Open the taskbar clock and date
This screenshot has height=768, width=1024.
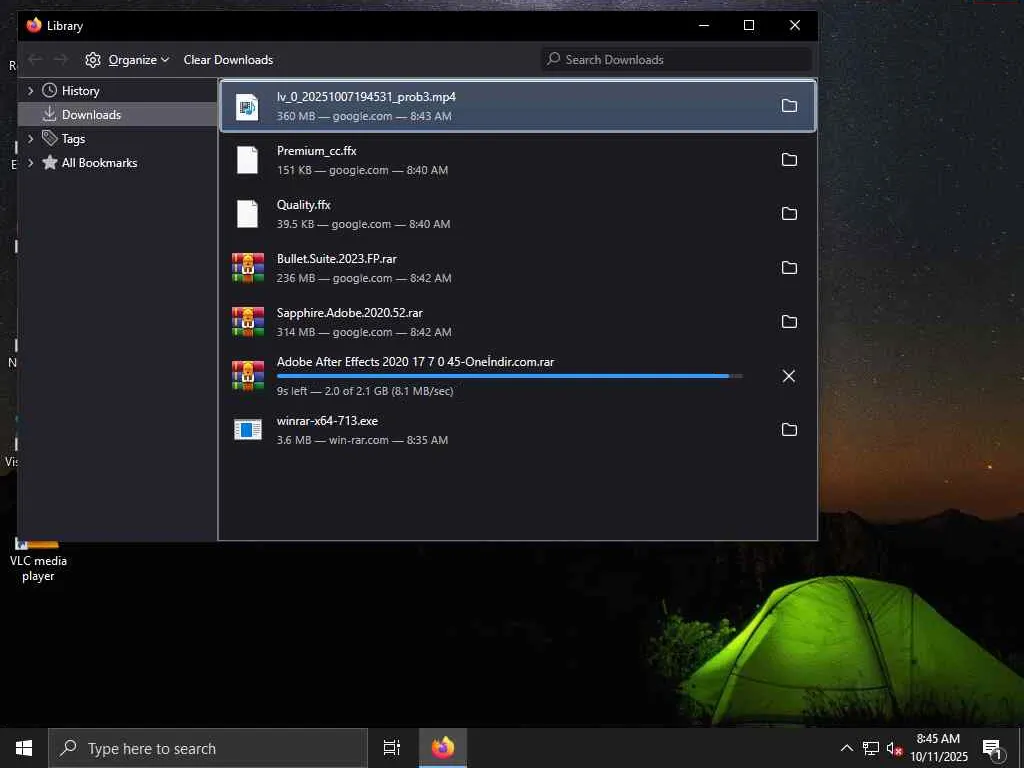tap(938, 748)
